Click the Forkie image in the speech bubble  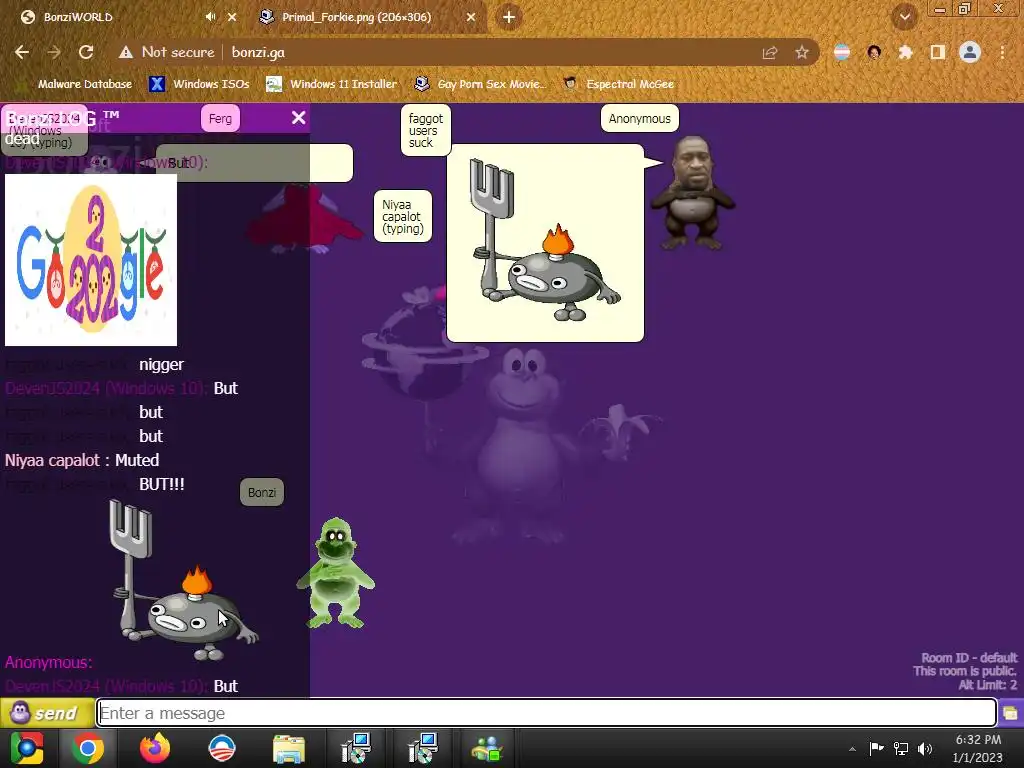pyautogui.click(x=545, y=240)
